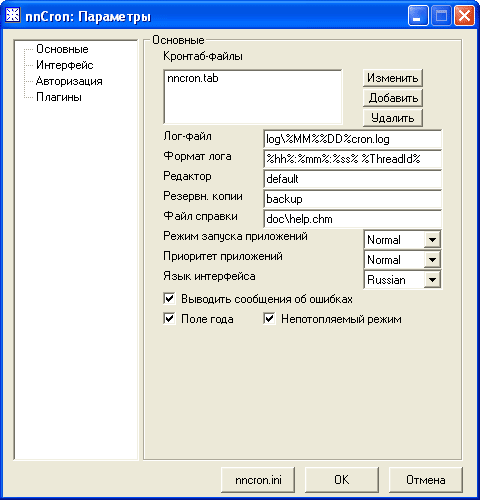Uncheck the Поле года checkbox

tap(169, 318)
